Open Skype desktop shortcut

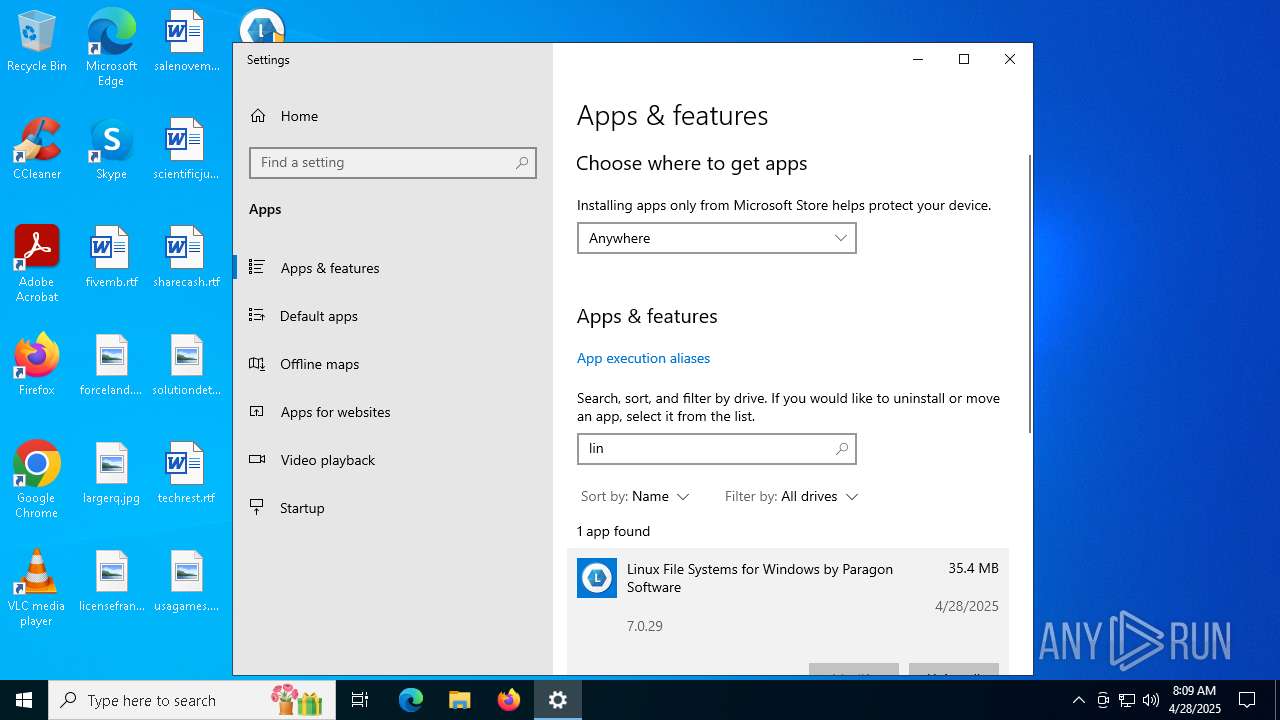pos(111,150)
